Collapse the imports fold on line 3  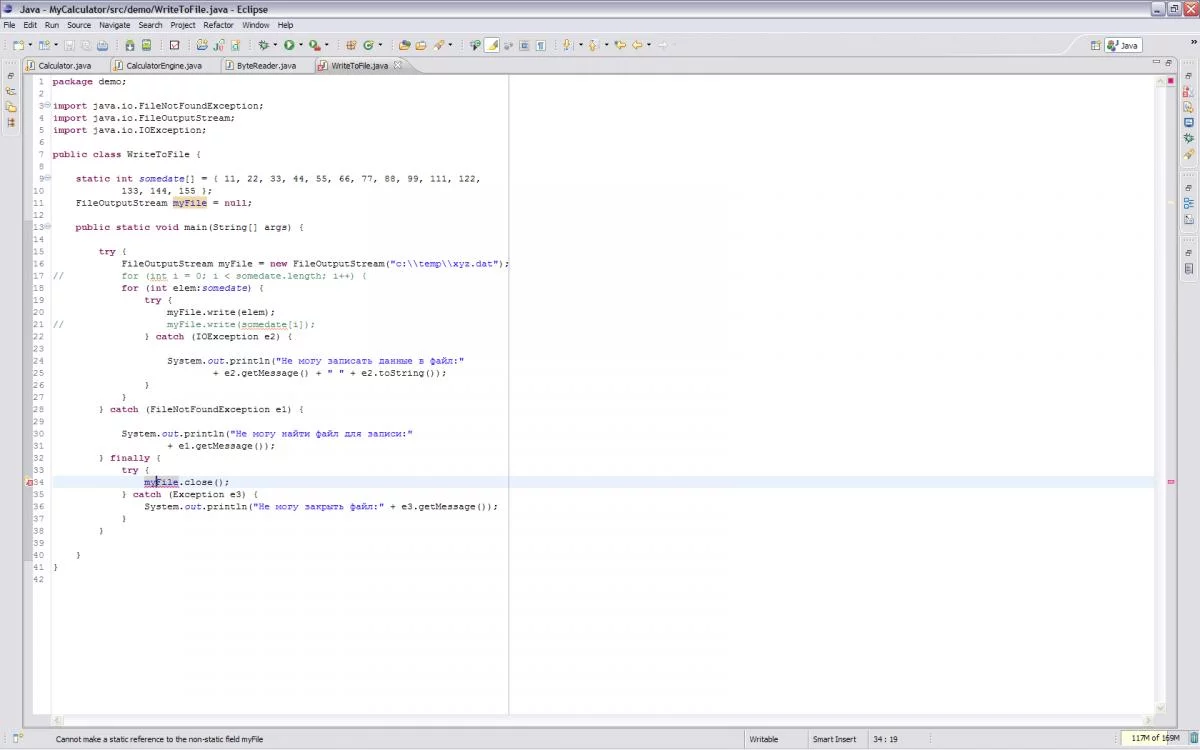(46, 106)
